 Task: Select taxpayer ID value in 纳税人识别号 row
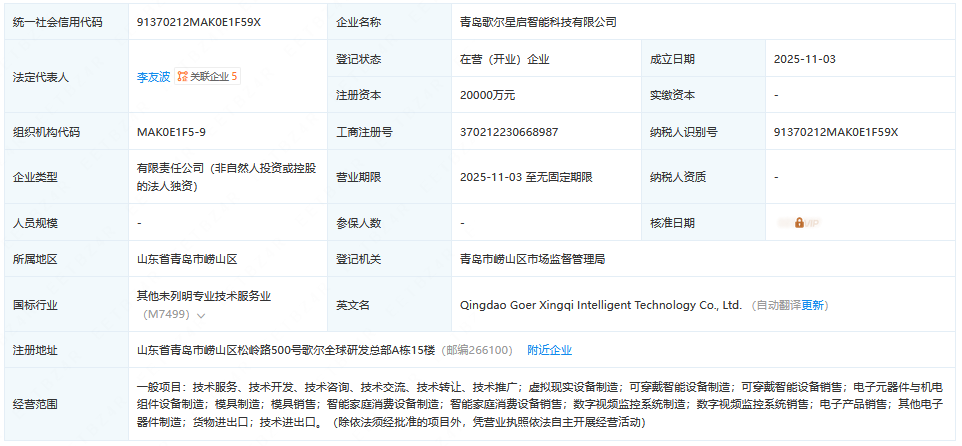[836, 132]
